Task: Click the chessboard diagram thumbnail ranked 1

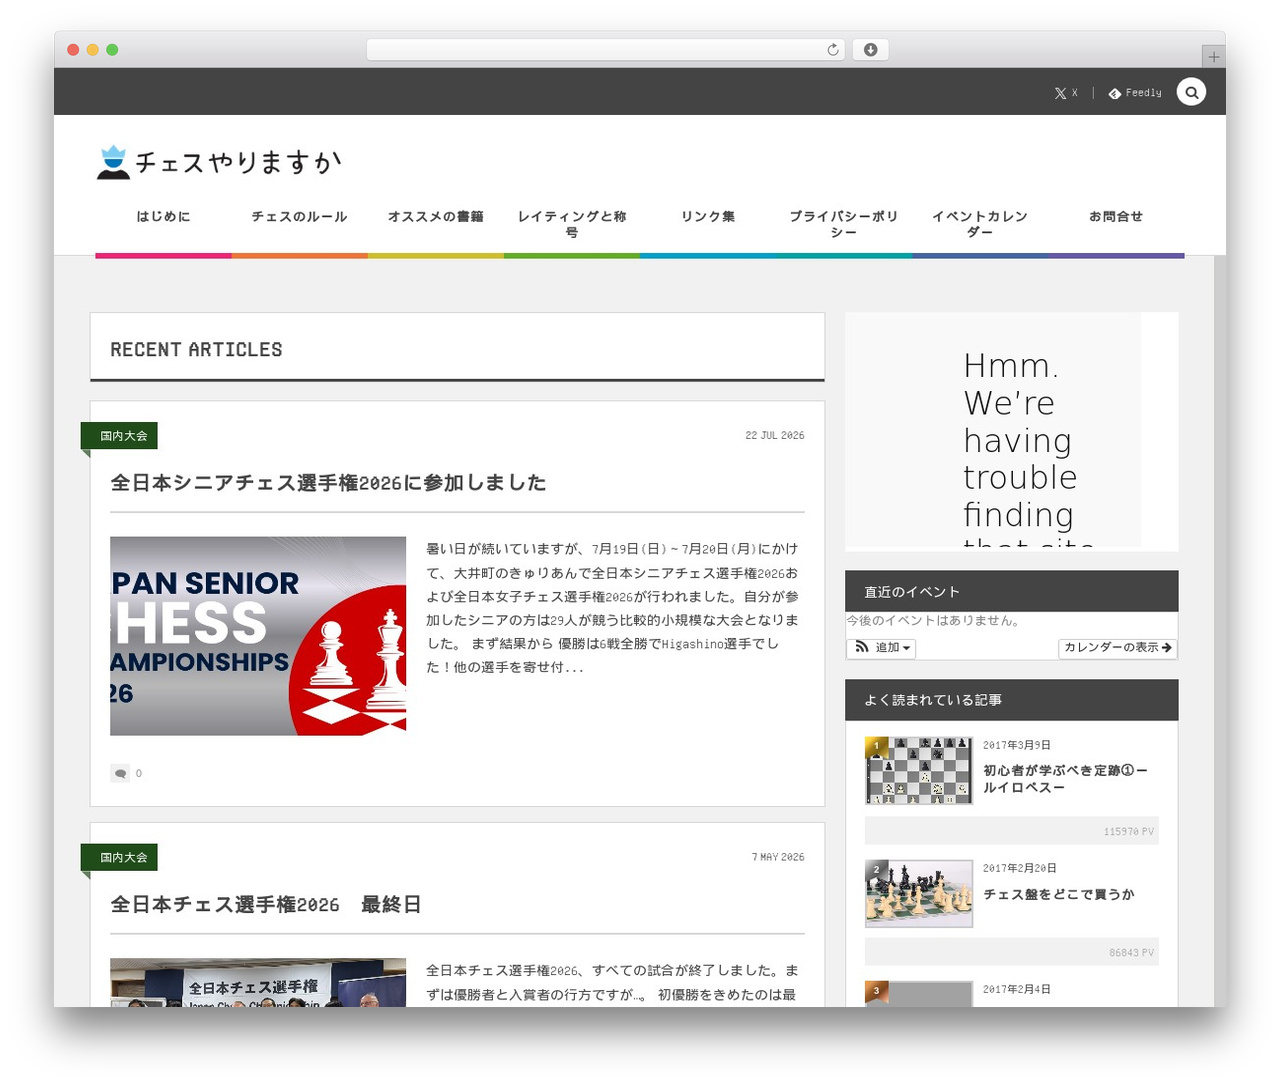Action: pos(919,771)
